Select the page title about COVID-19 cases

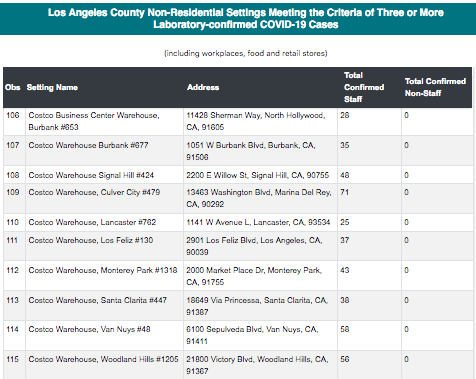click(246, 18)
